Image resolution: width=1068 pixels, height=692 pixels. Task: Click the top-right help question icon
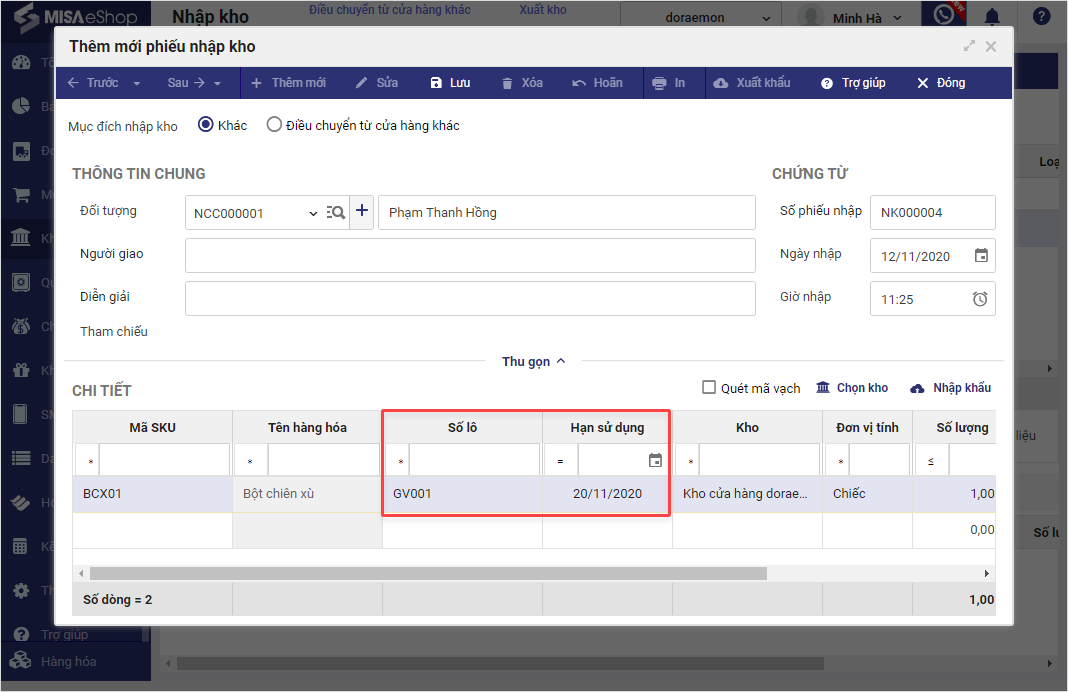click(1041, 16)
